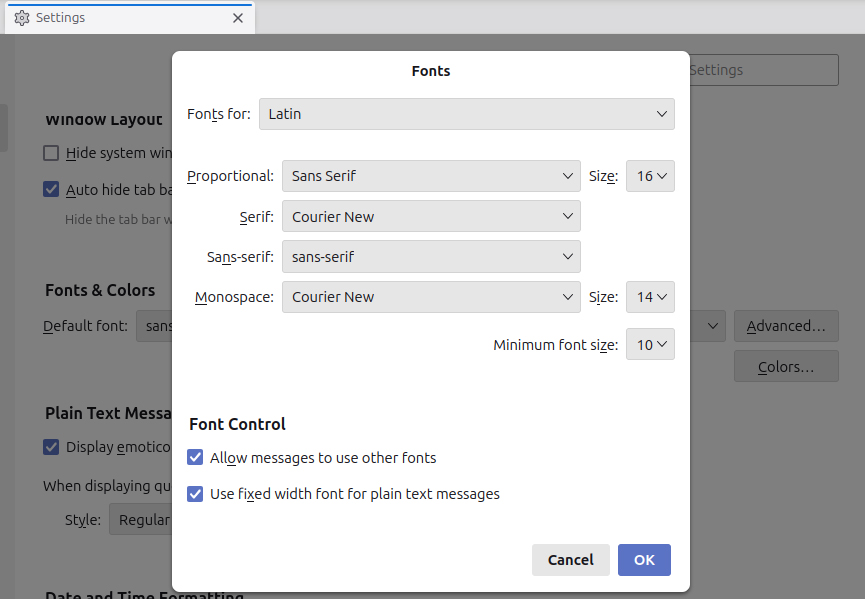
Task: Open the Minimum font size dropdown
Action: point(650,345)
